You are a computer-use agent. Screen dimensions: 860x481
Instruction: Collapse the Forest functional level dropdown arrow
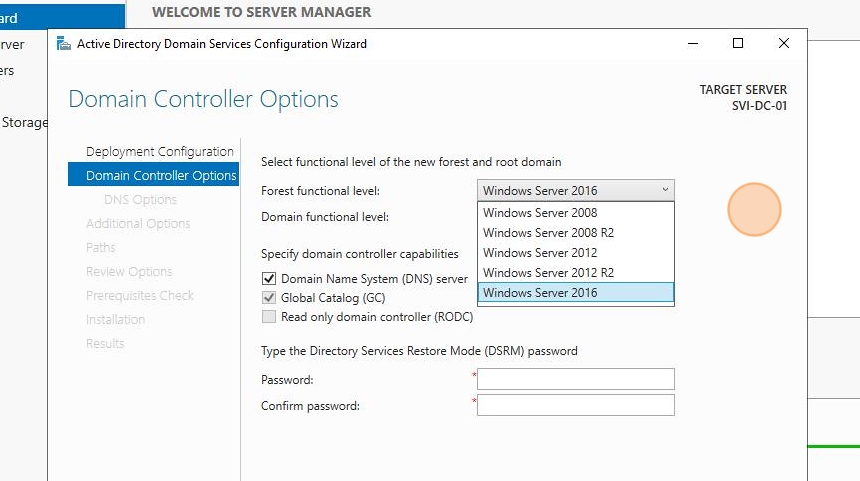pos(665,190)
